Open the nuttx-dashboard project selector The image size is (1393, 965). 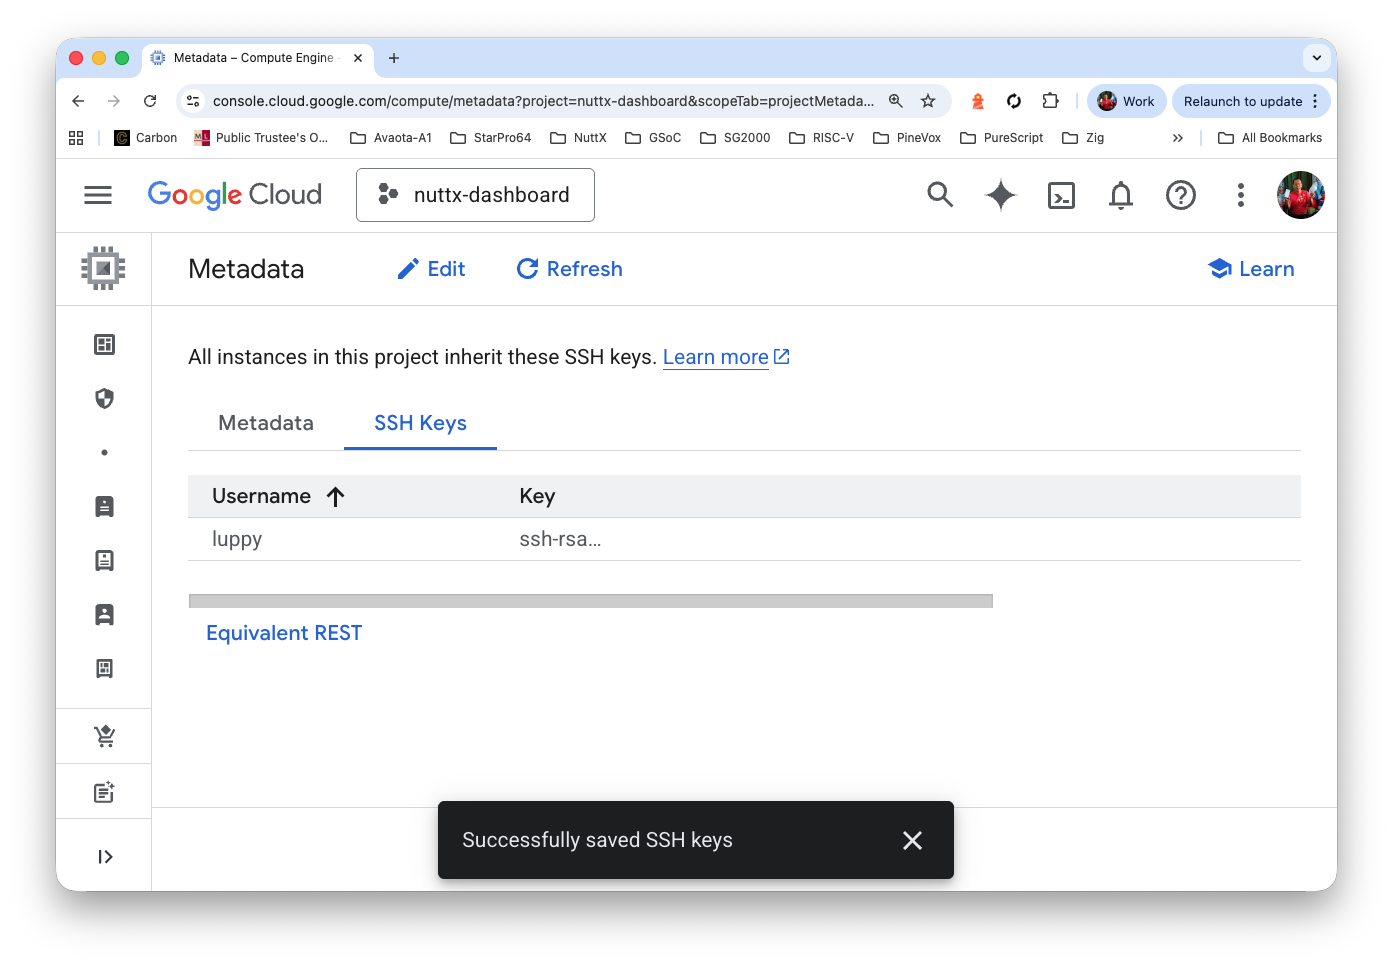[475, 195]
